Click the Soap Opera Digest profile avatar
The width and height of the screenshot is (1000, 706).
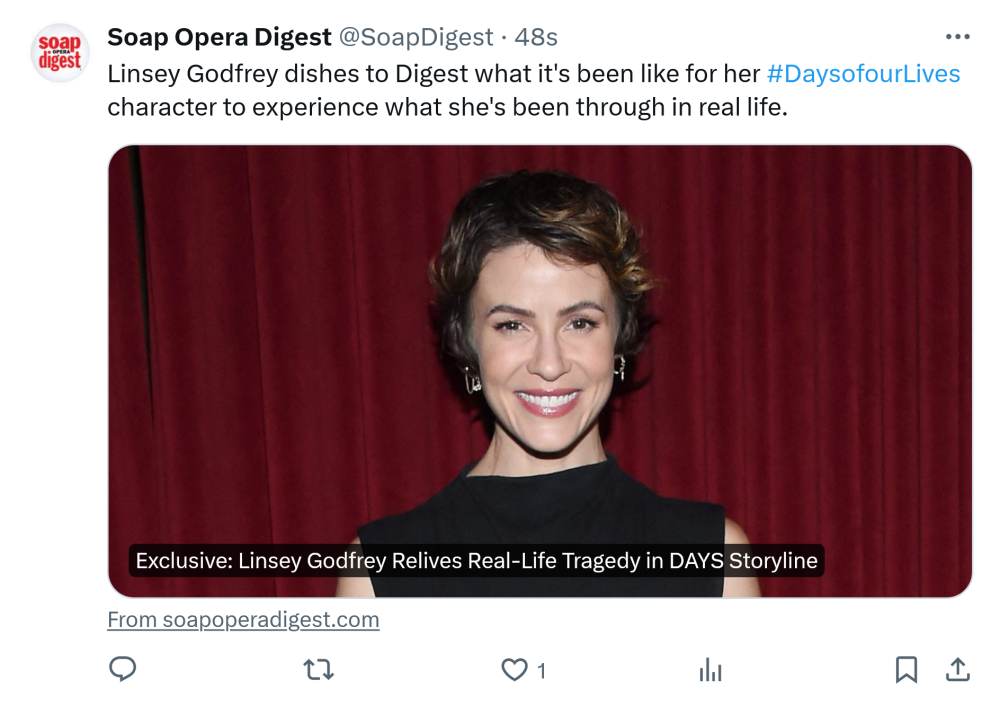click(x=60, y=53)
